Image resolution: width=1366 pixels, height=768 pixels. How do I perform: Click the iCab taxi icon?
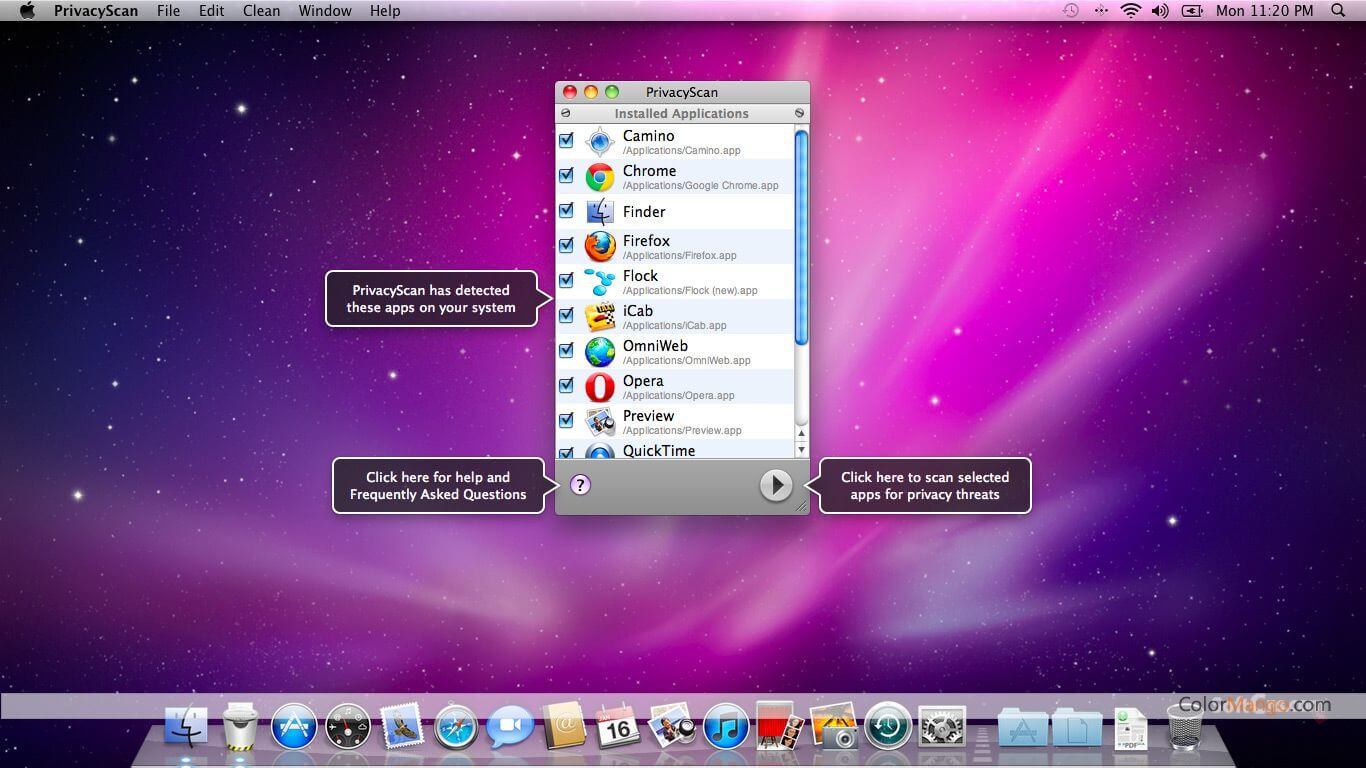[600, 317]
